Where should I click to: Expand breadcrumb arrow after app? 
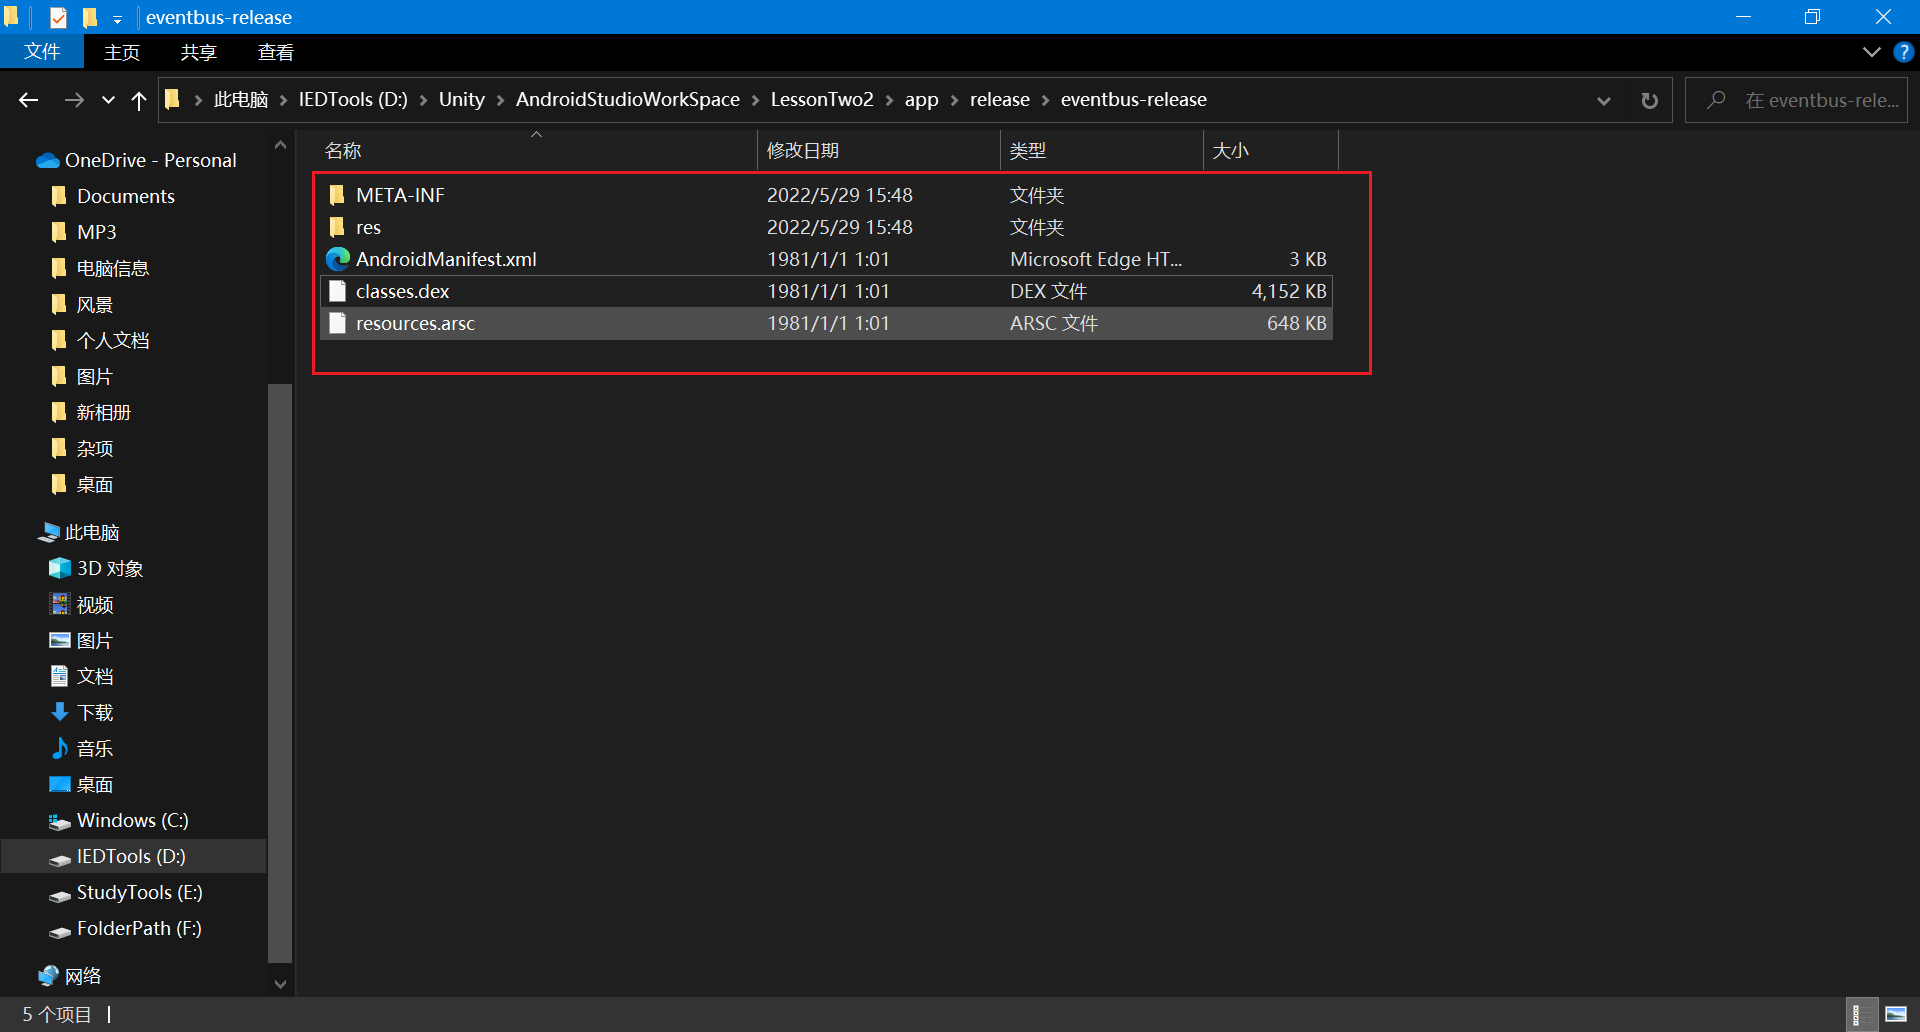pos(954,100)
